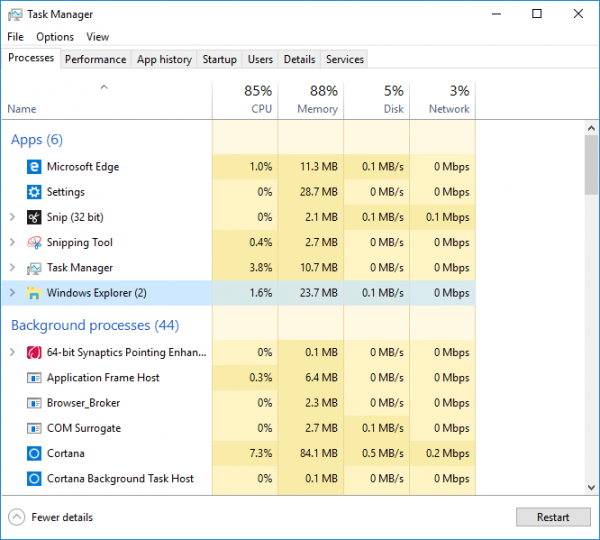Click Task Manager's 3.8% CPU value
The width and height of the screenshot is (600, 540).
click(x=261, y=268)
